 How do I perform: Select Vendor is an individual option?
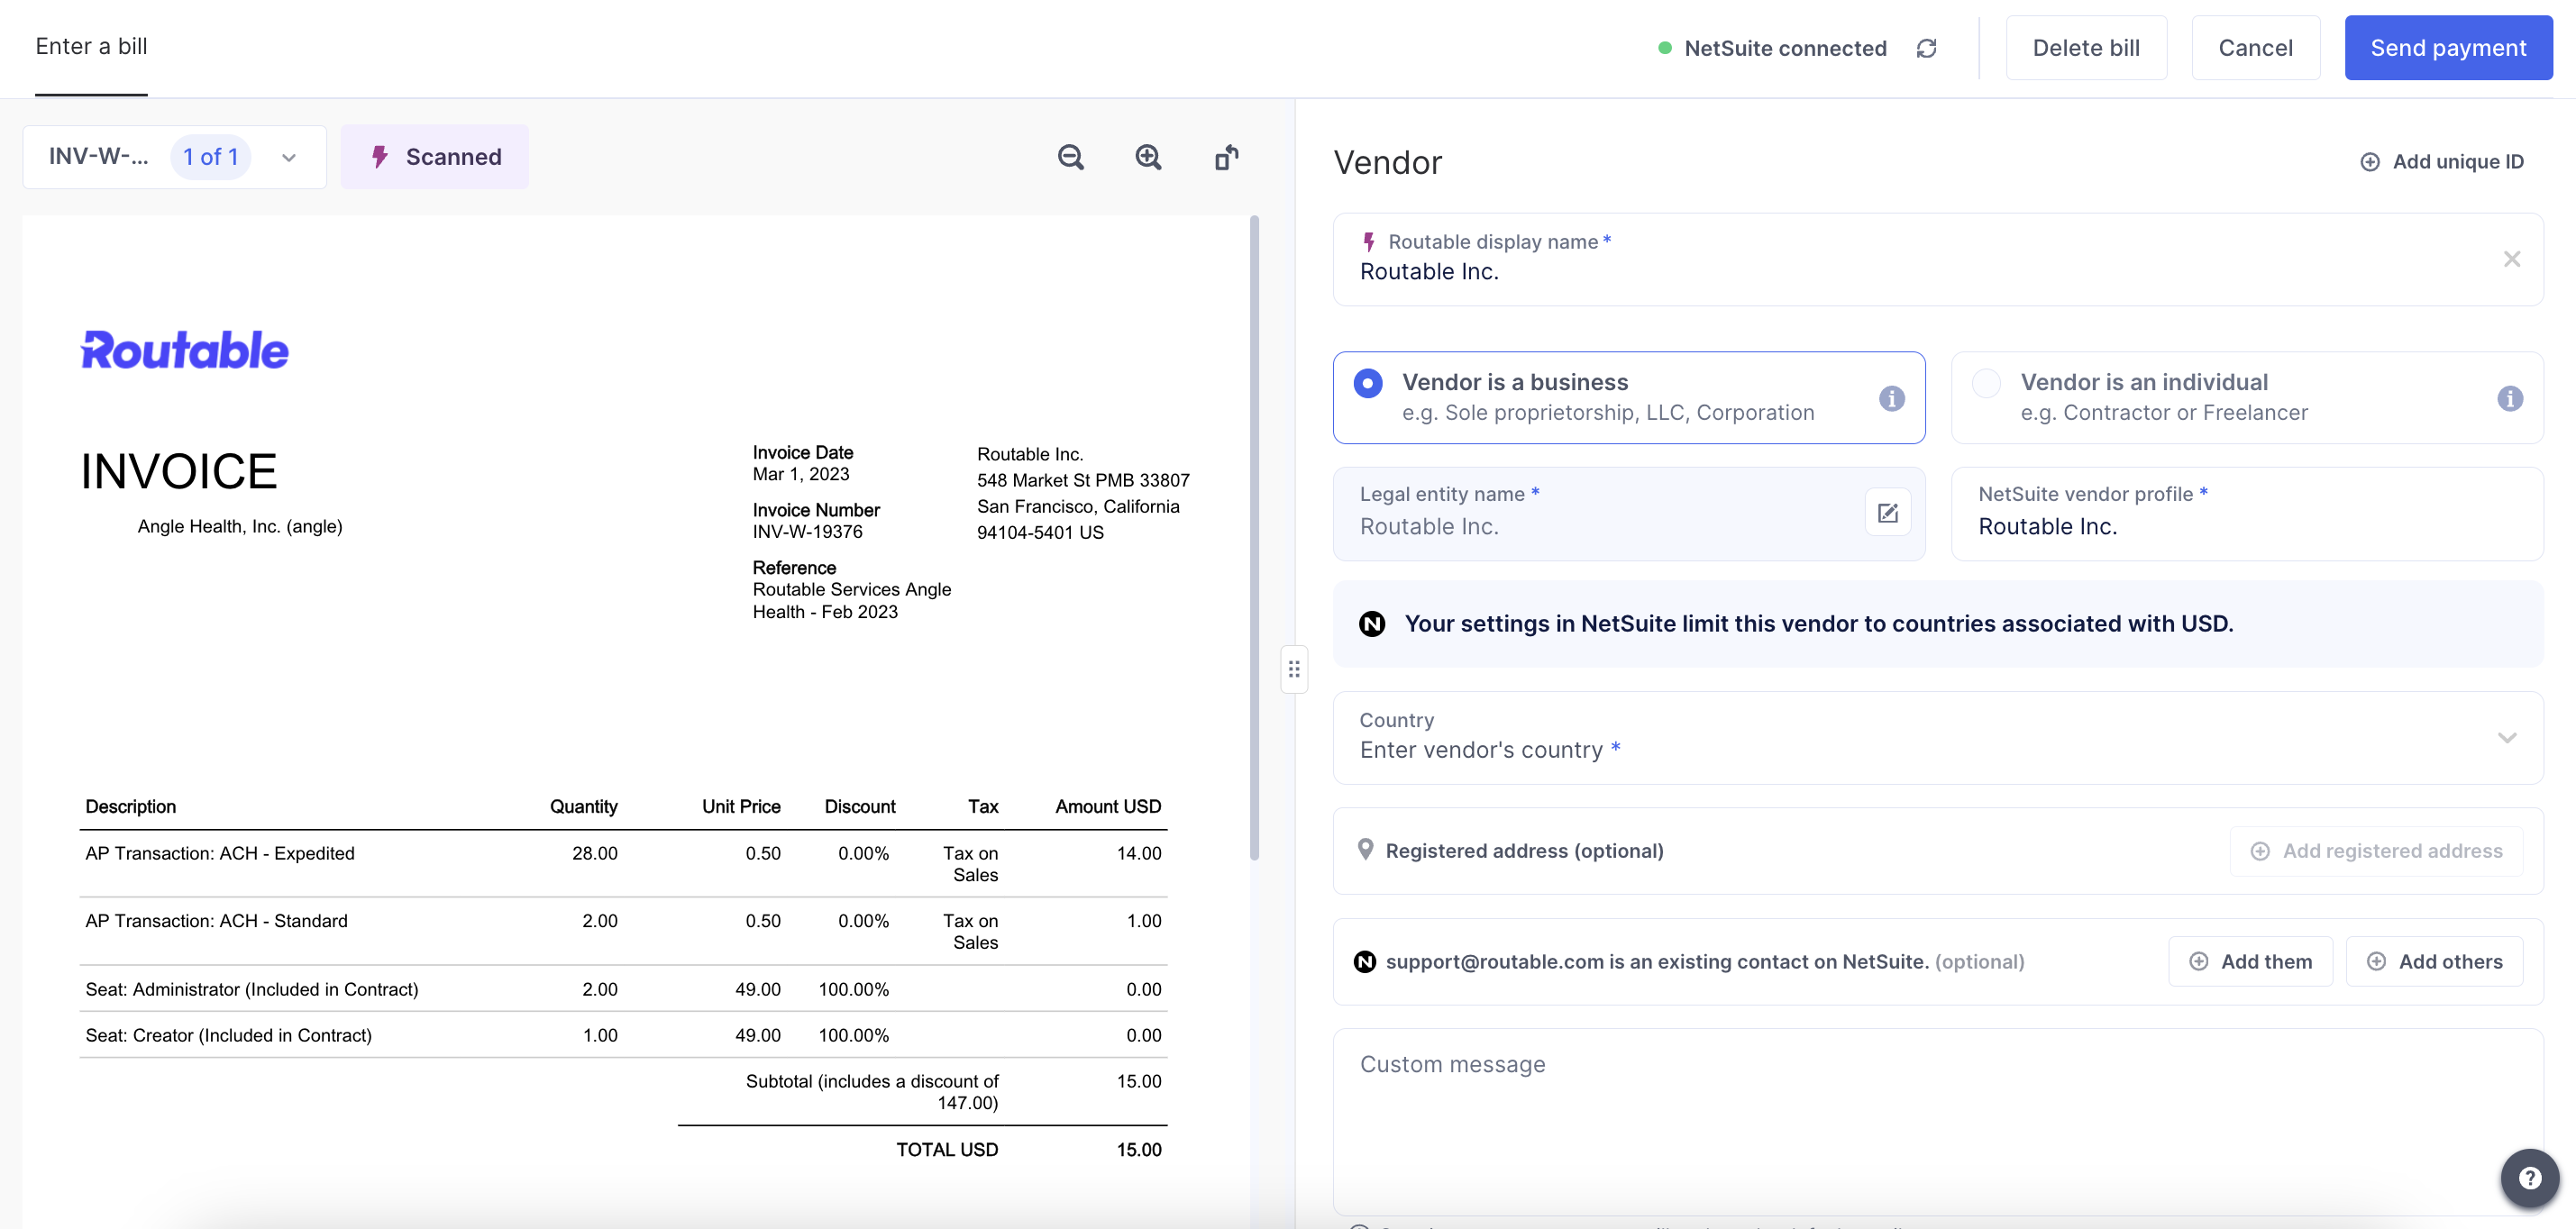pos(2246,397)
